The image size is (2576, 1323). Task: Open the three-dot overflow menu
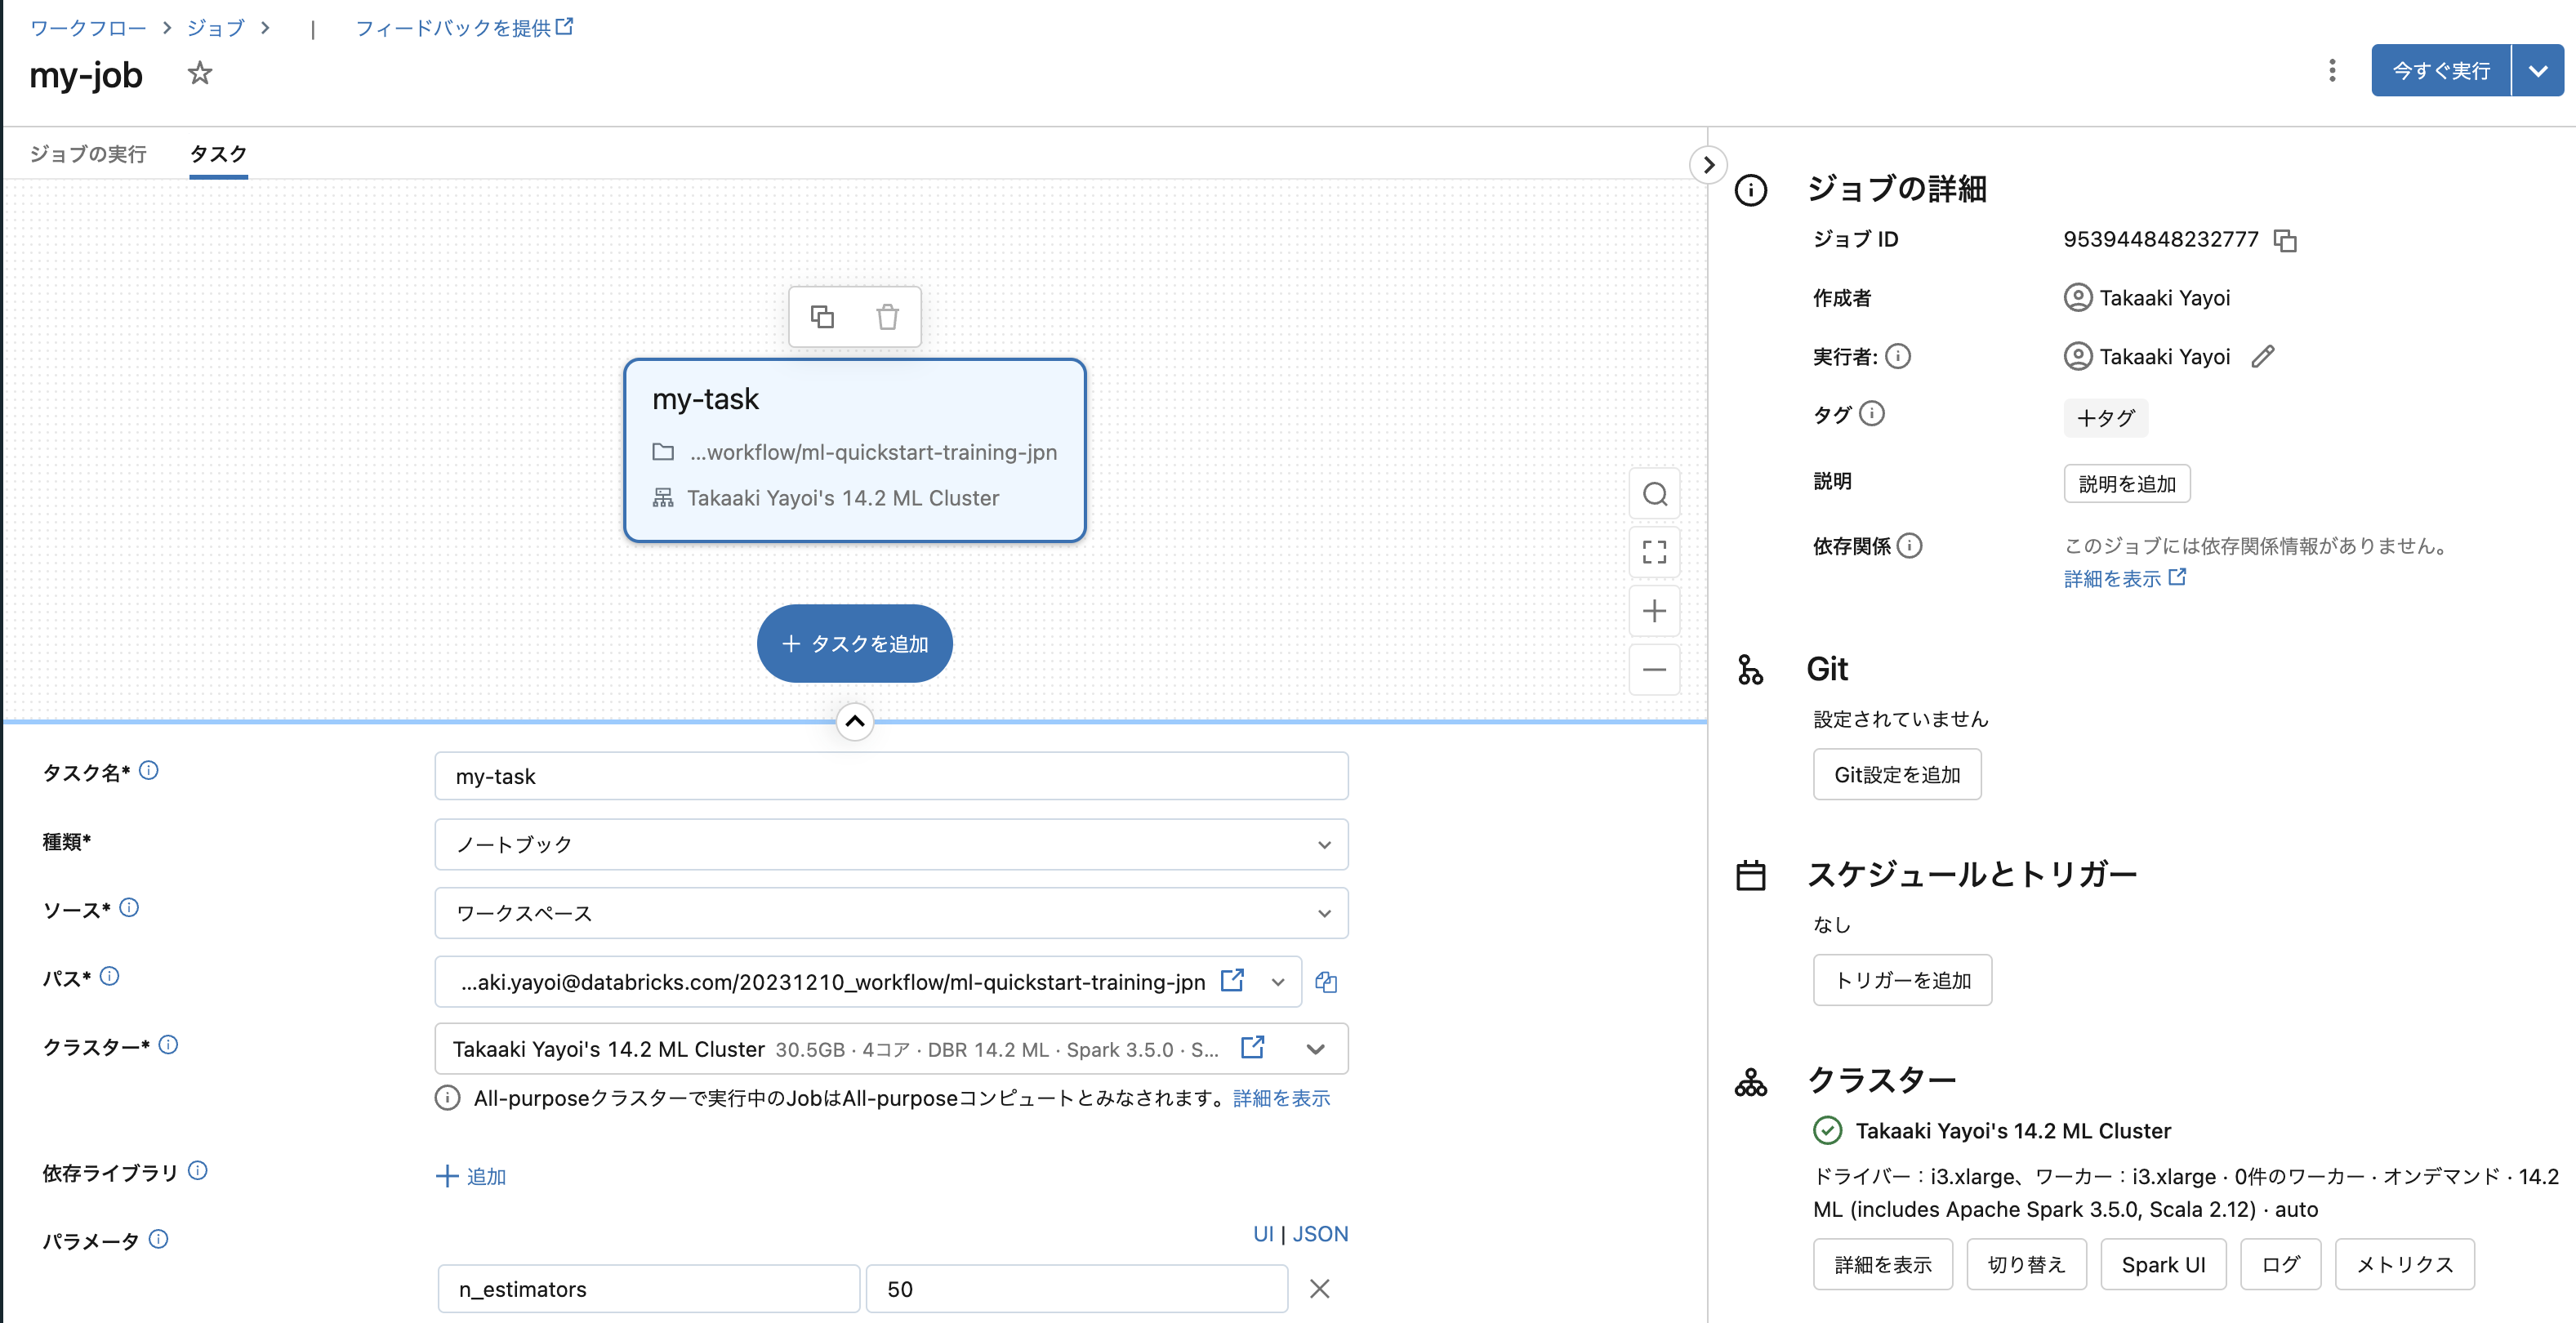pos(2331,70)
